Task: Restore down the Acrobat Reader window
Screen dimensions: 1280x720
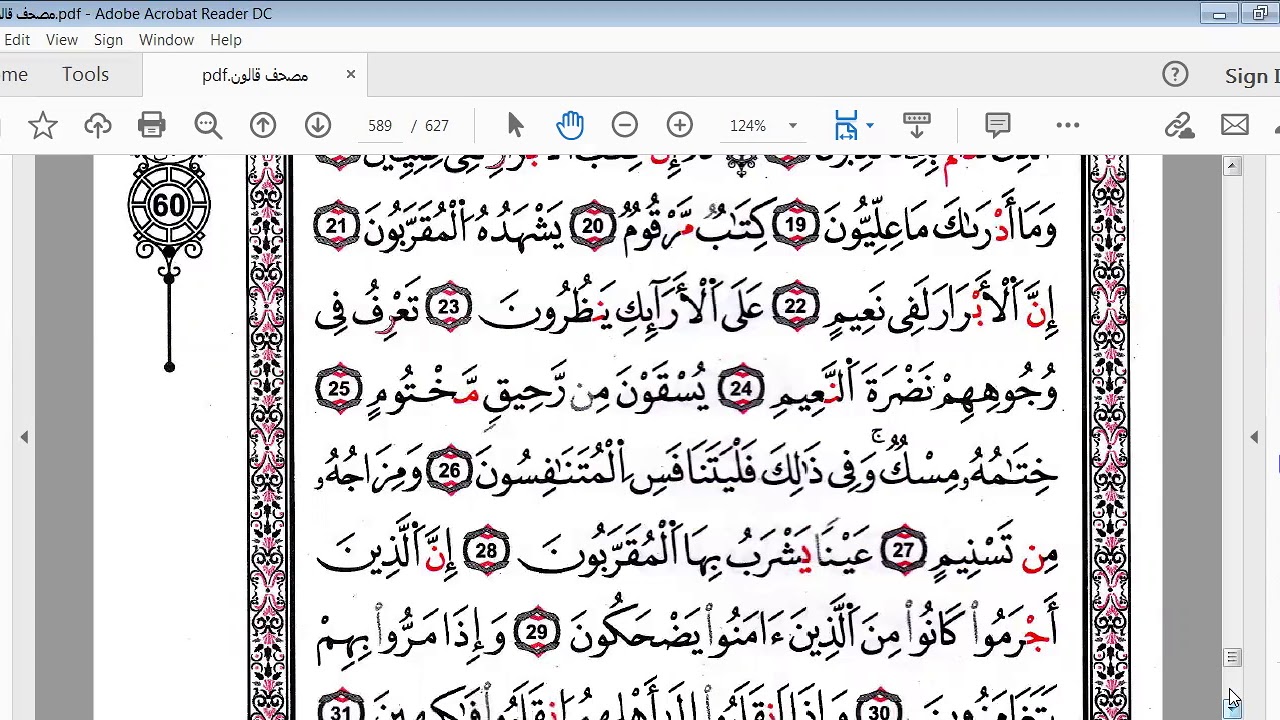Action: point(1259,14)
